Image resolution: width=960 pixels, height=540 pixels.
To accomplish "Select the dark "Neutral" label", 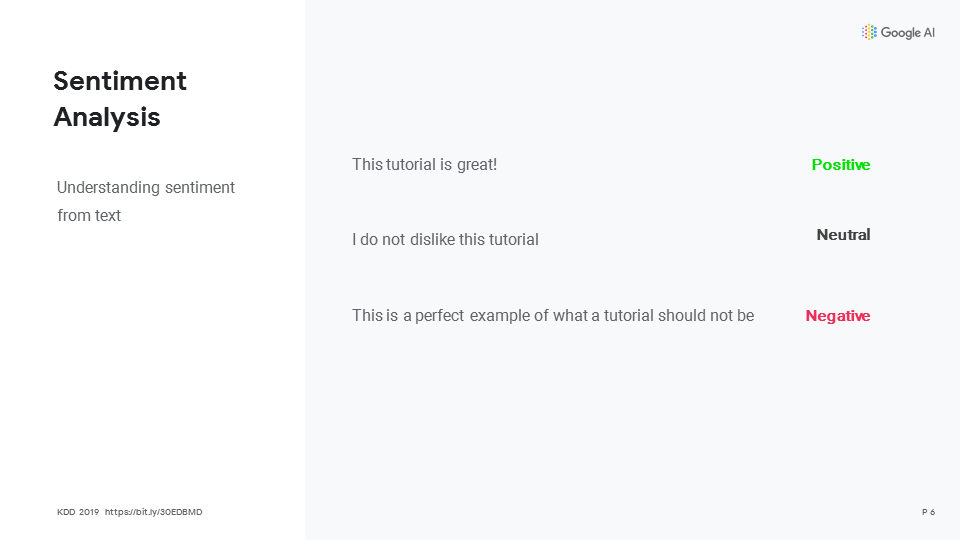I will [843, 235].
